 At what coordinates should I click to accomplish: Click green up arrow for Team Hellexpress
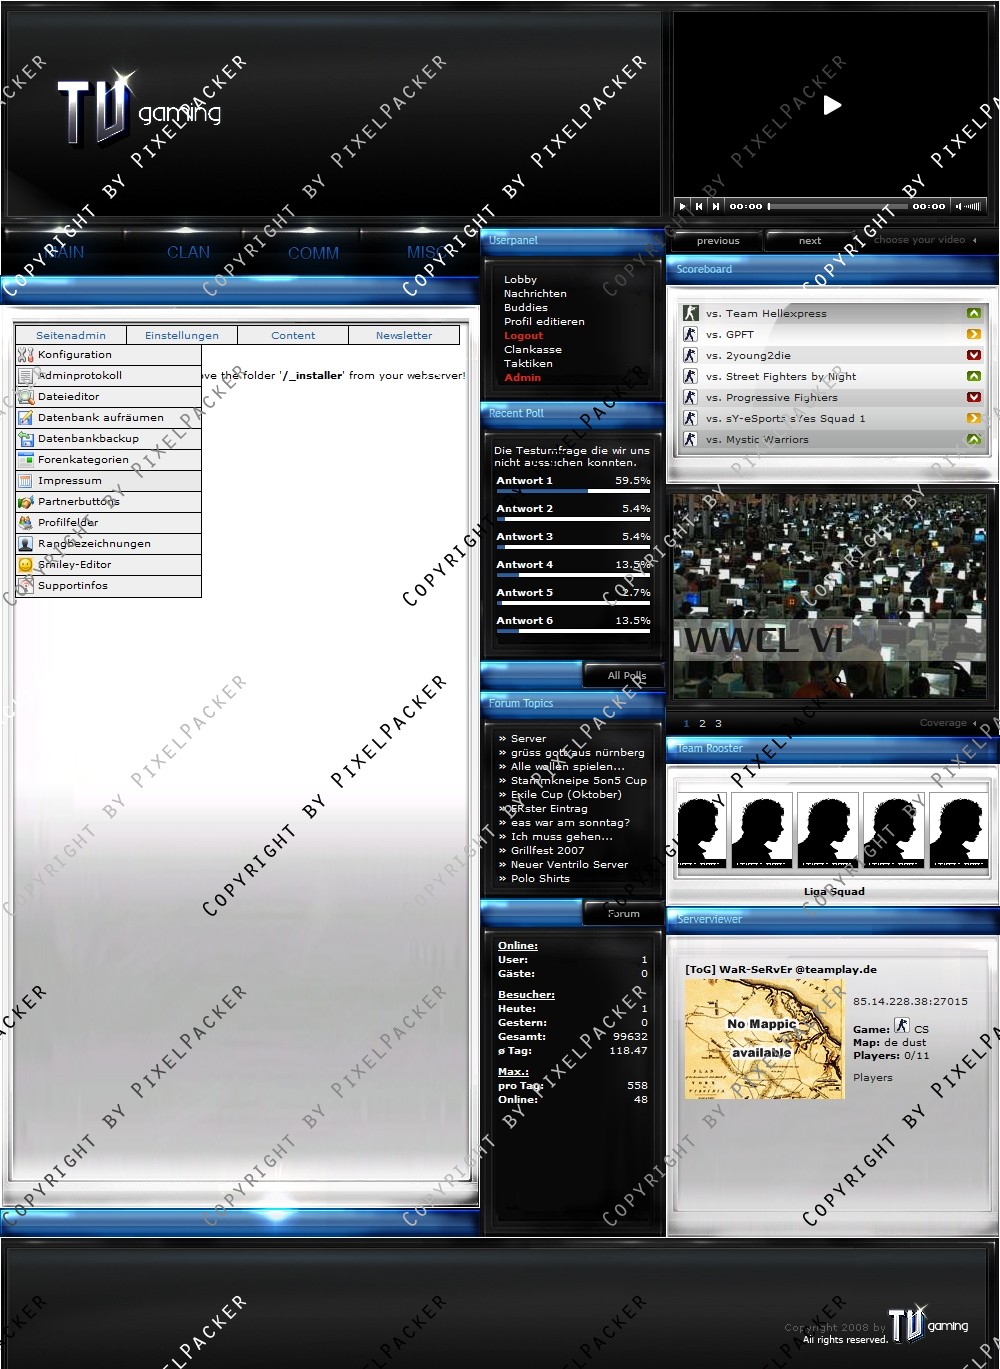pyautogui.click(x=973, y=313)
